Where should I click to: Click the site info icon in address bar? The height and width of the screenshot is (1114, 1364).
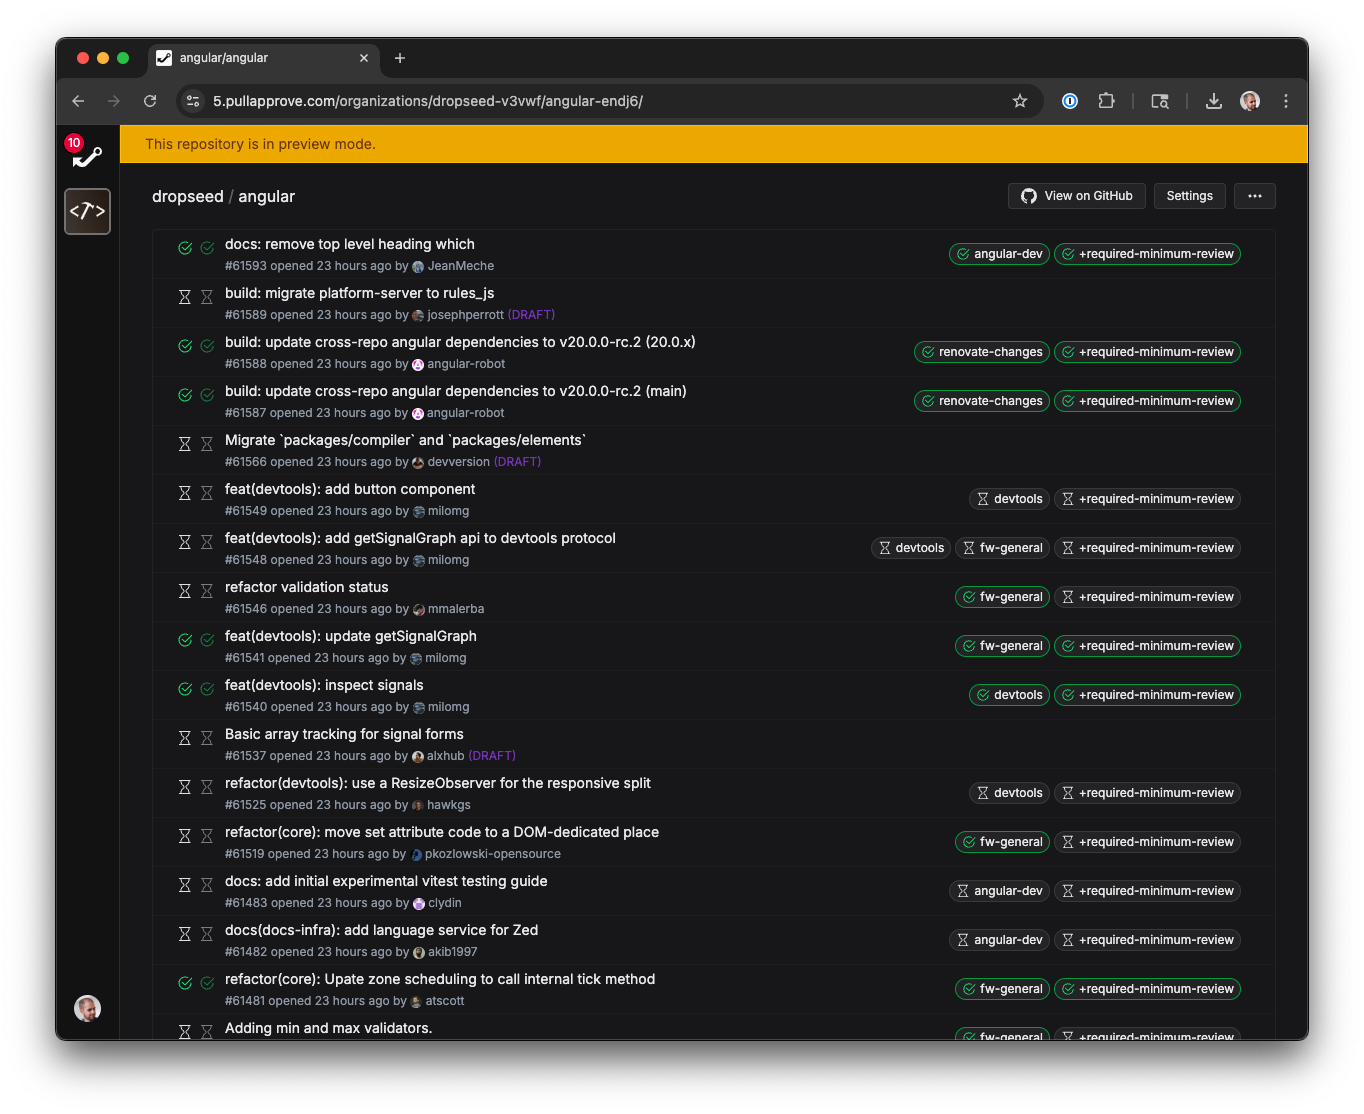pos(194,101)
